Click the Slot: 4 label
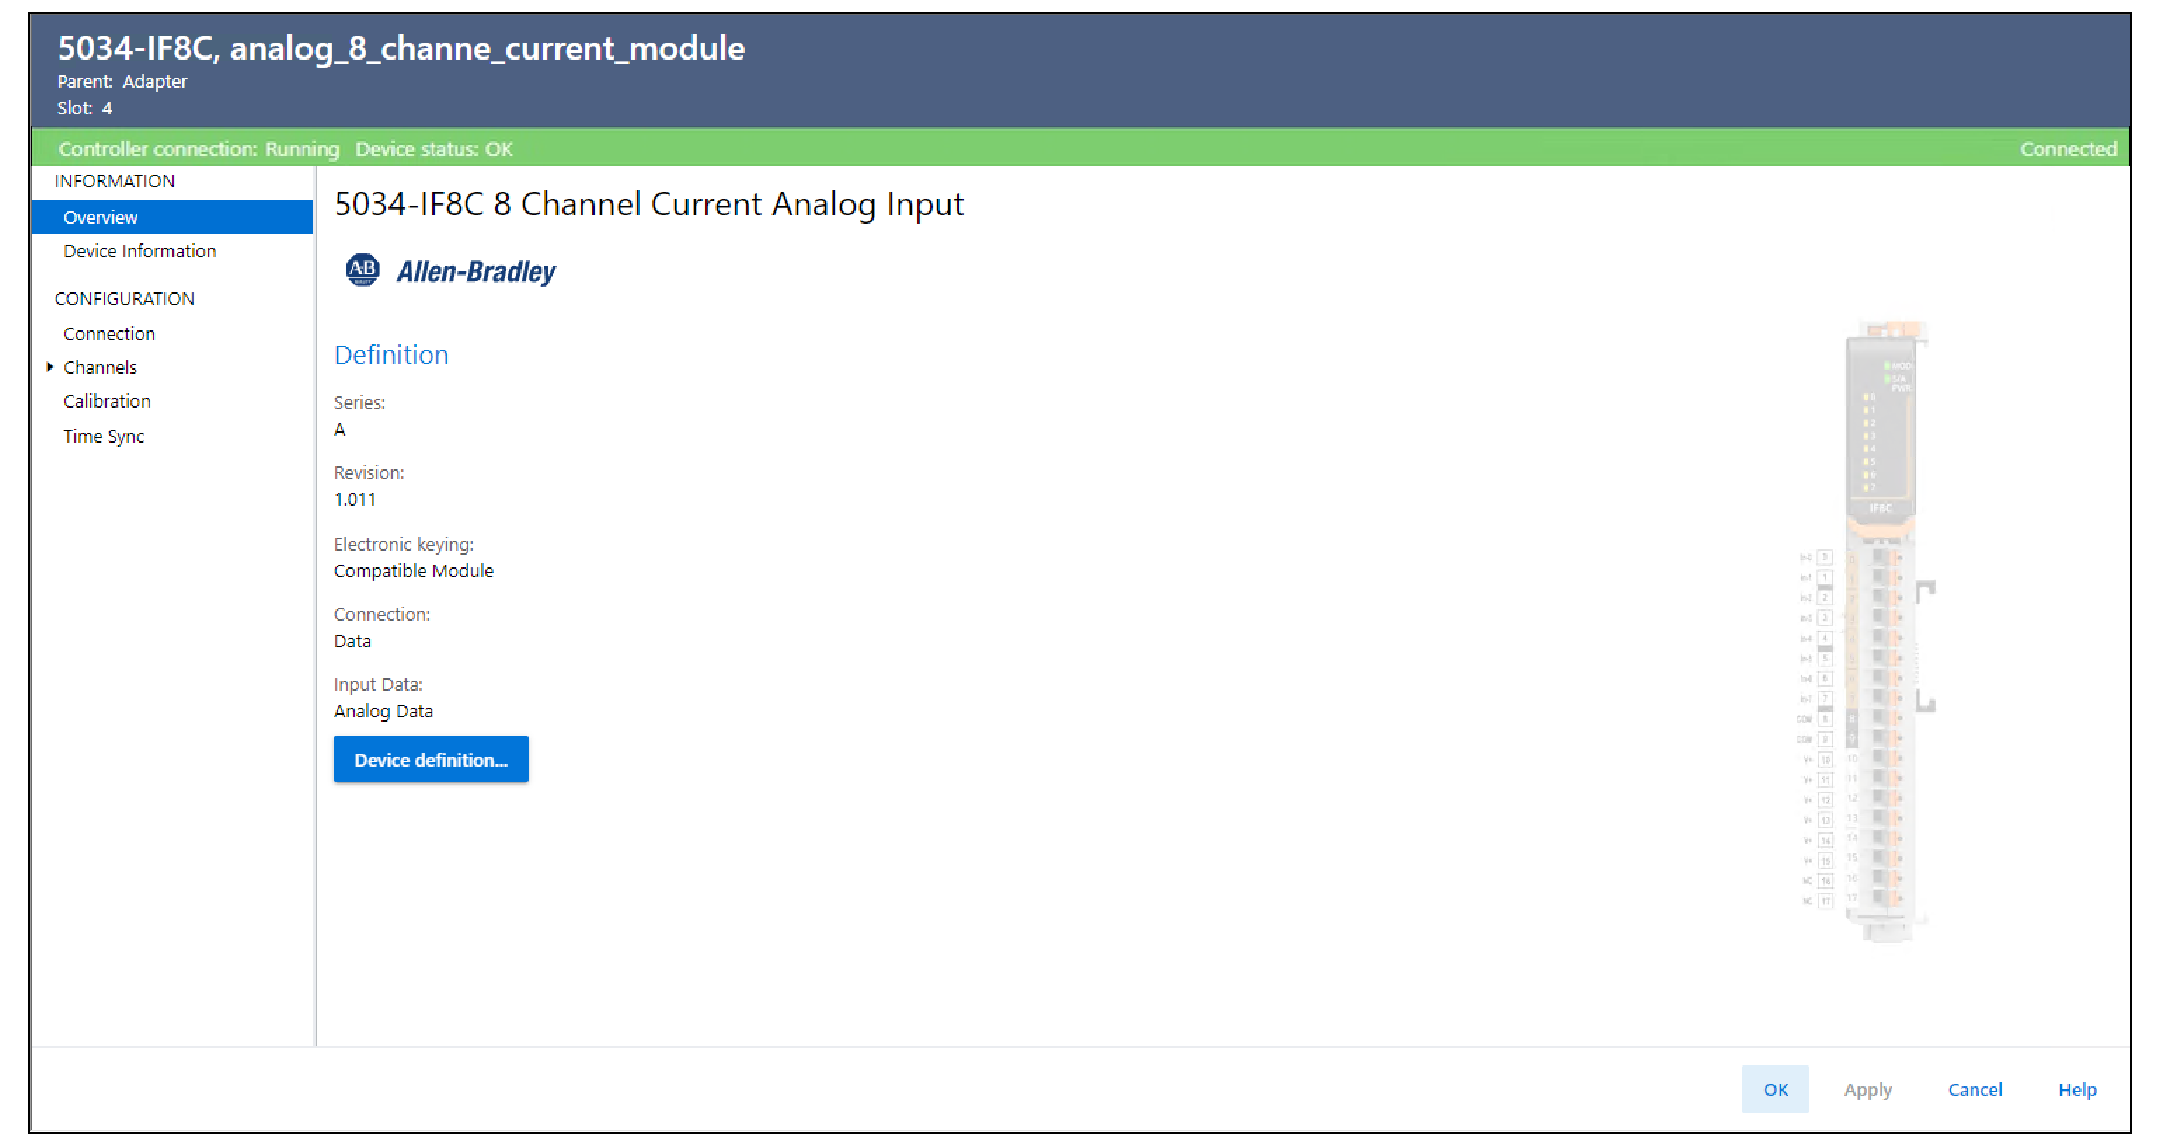This screenshot has height=1138, width=2160. click(x=85, y=108)
